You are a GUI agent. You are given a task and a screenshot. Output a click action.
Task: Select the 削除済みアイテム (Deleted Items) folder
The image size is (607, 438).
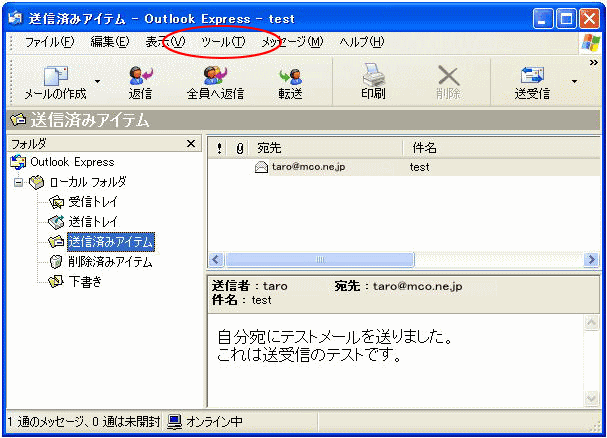[110, 262]
